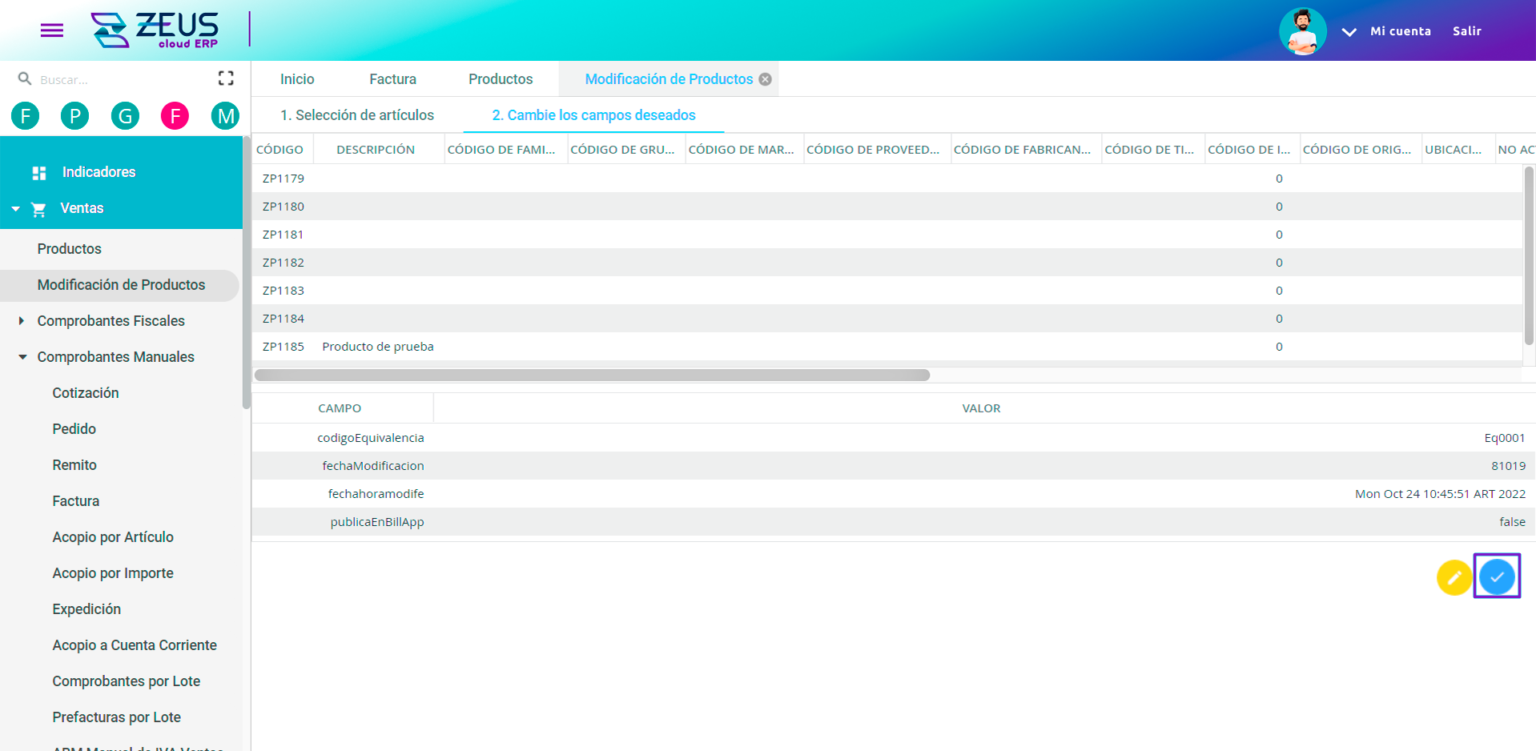Open the hamburger navigation menu
Viewport: 1536px width, 751px height.
tap(51, 30)
